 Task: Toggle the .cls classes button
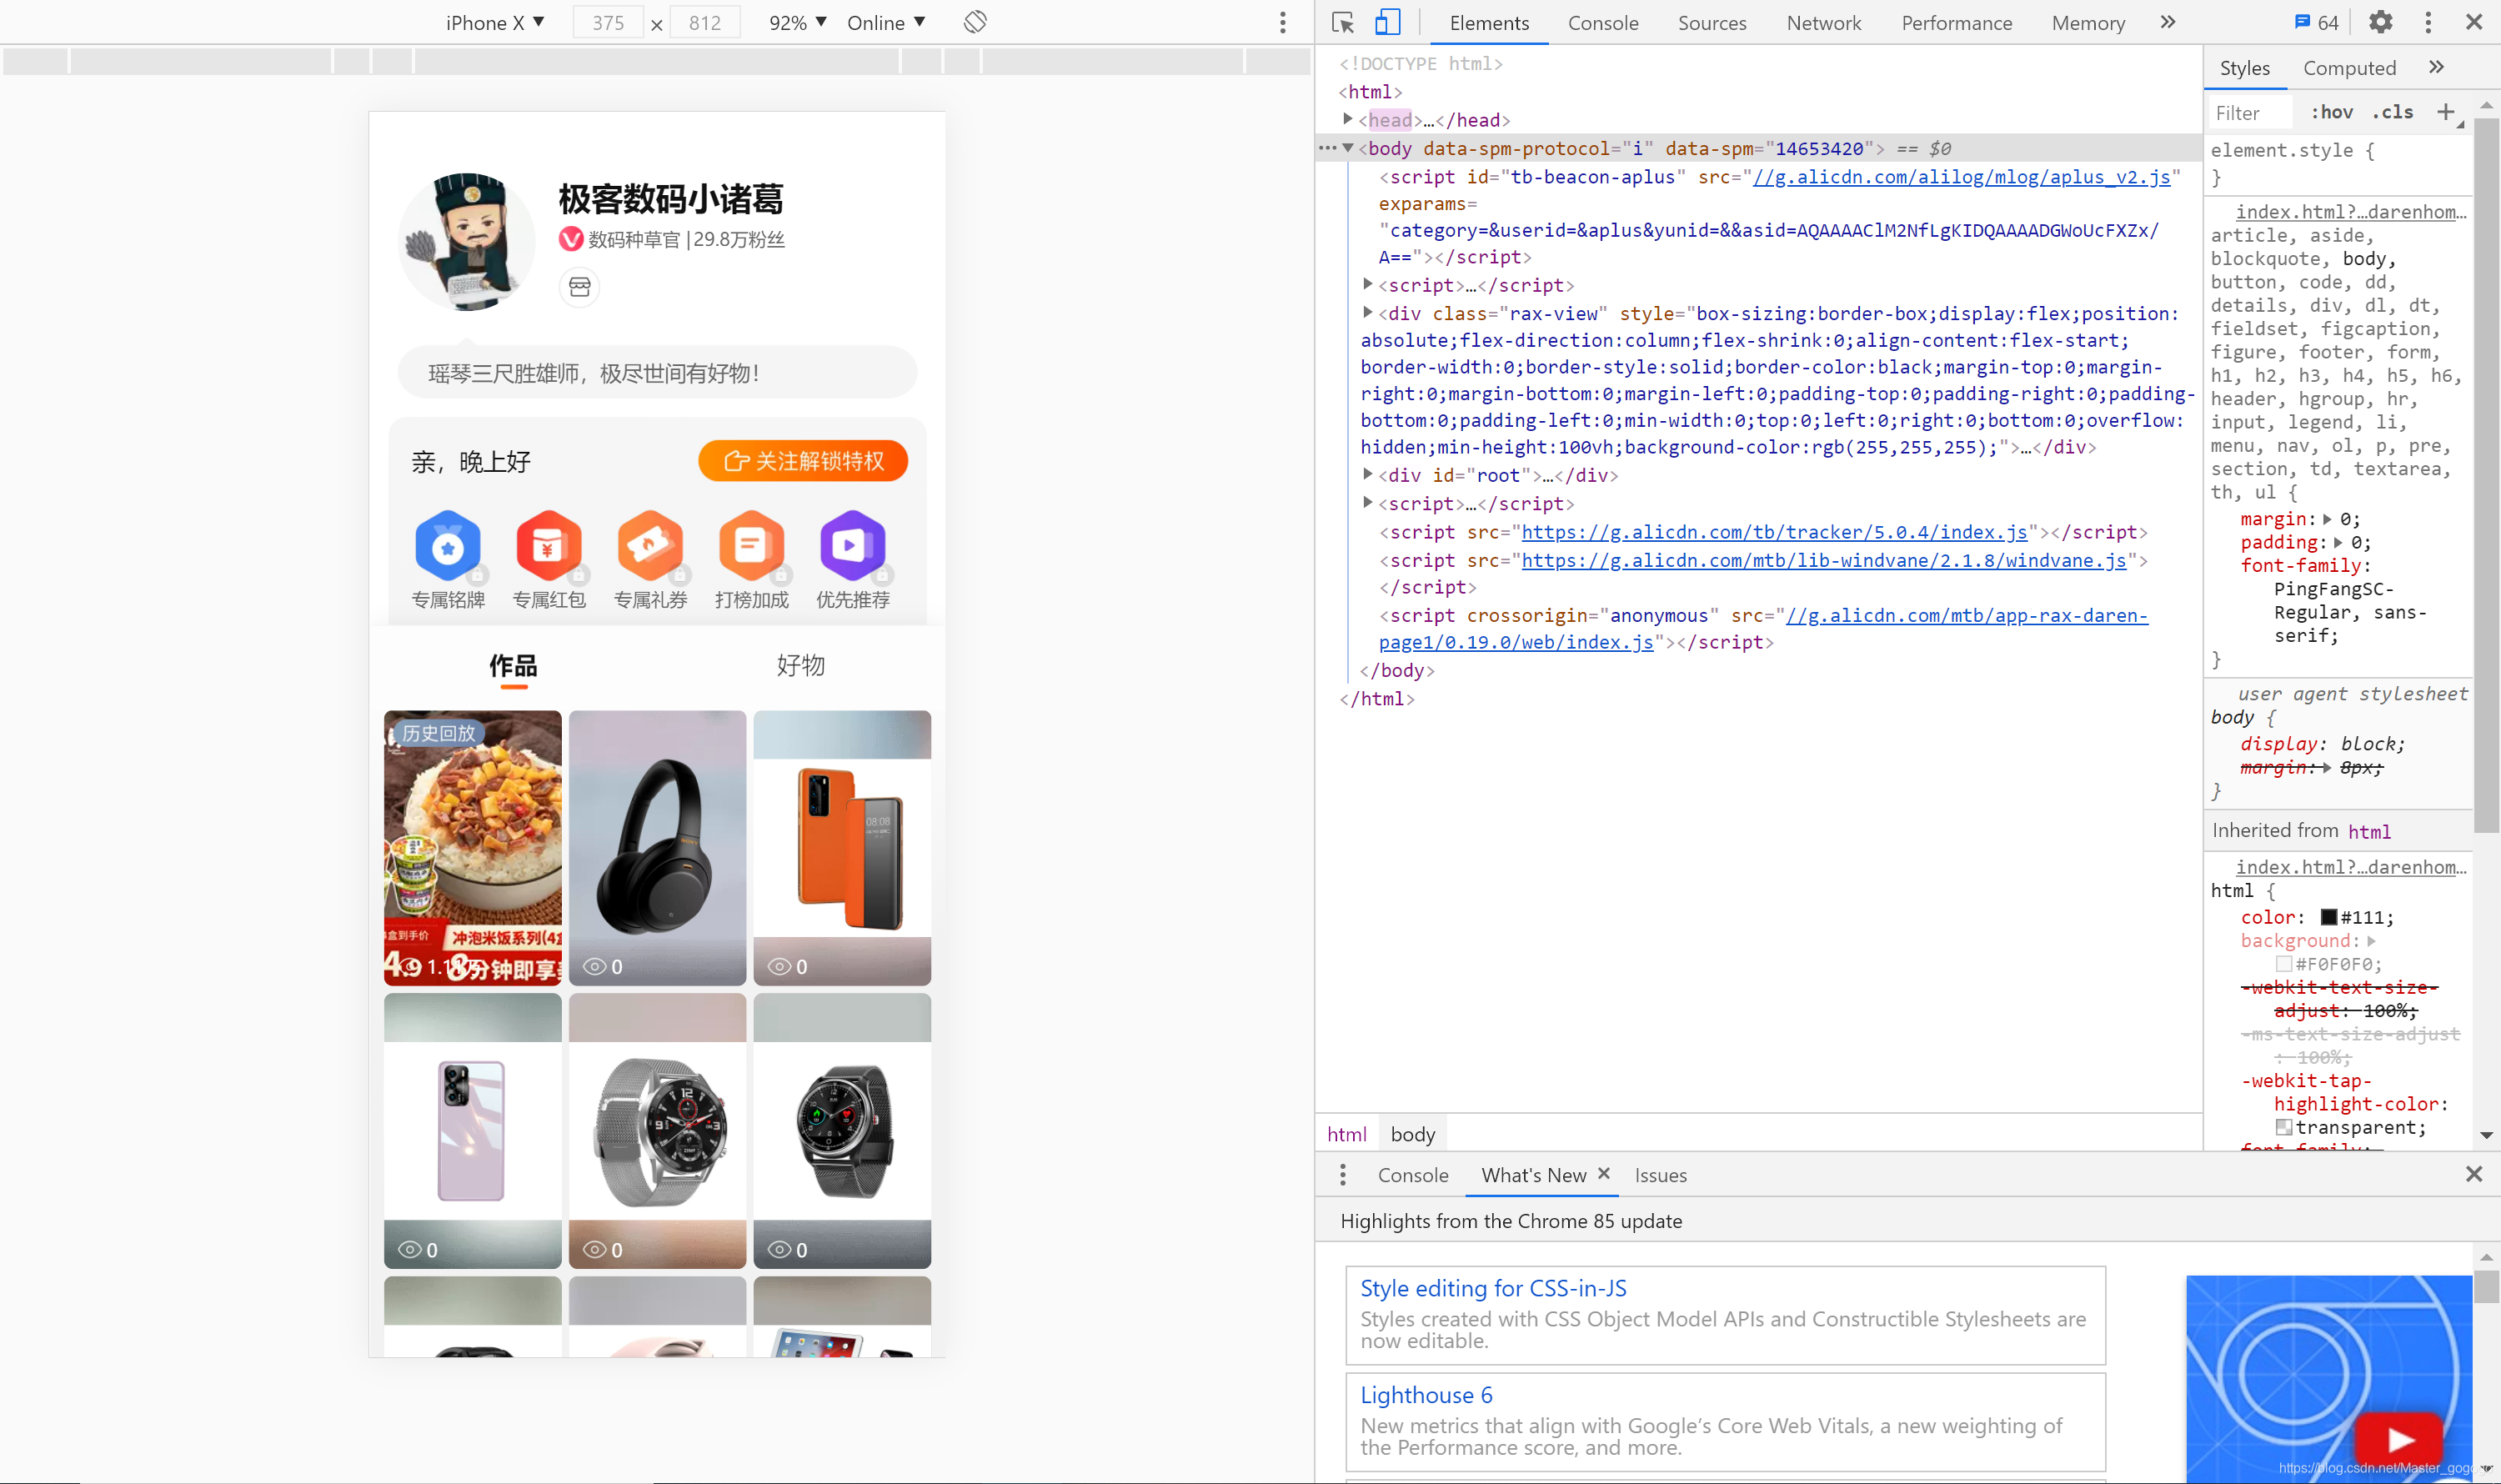click(2393, 112)
